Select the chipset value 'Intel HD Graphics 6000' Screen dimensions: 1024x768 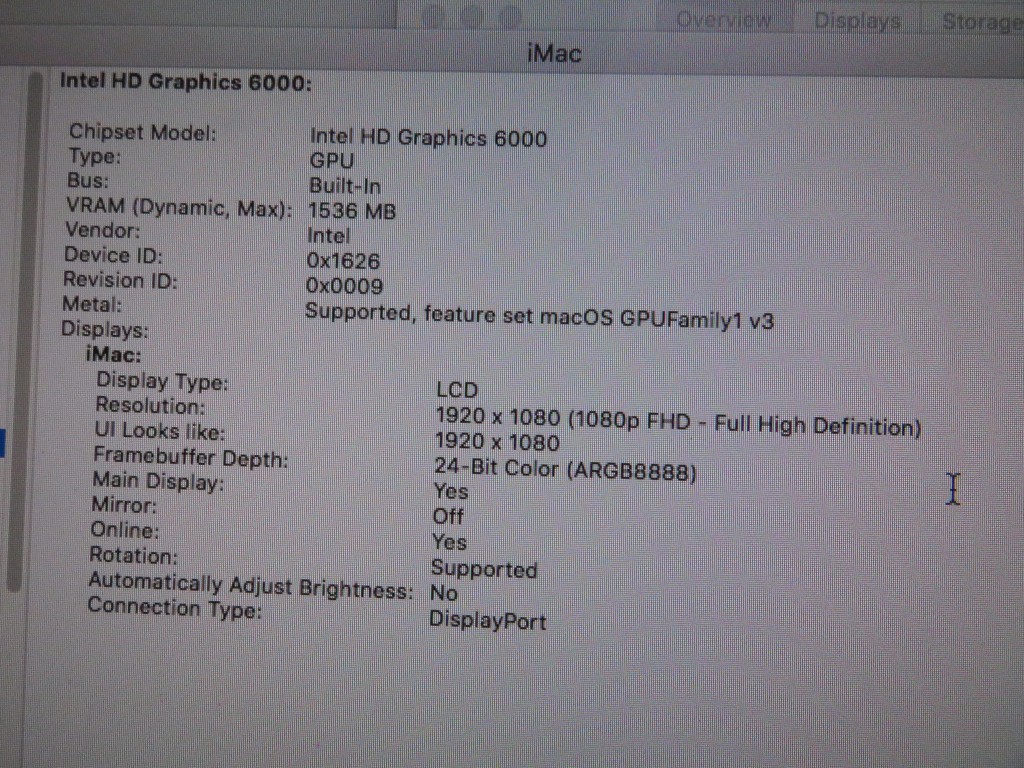(x=428, y=138)
